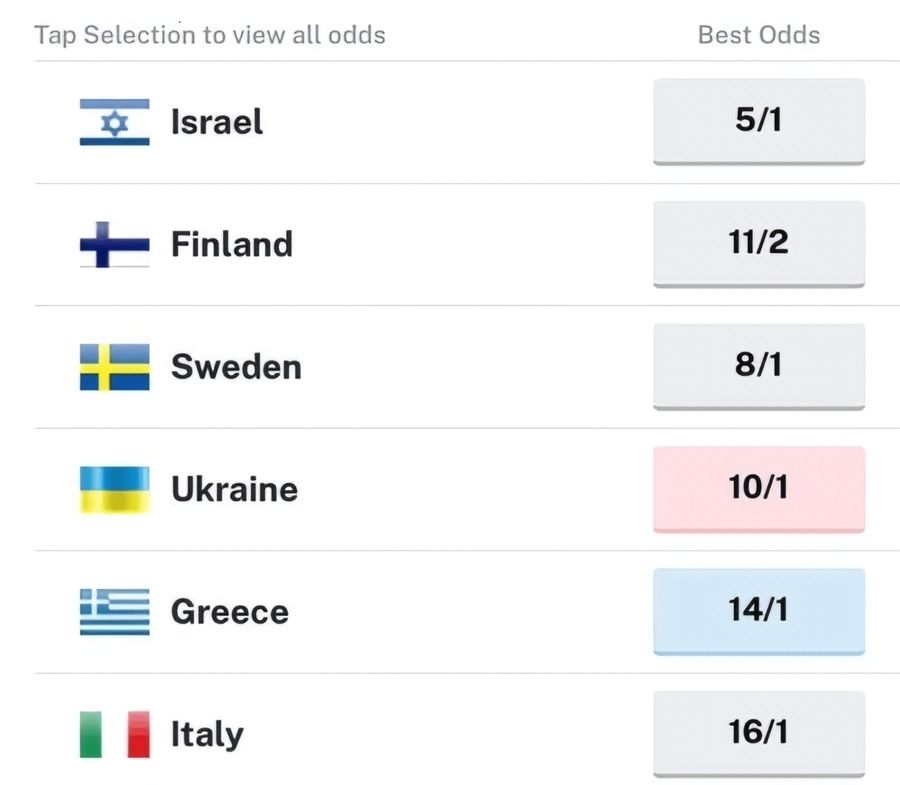This screenshot has width=900, height=785.
Task: Click the Best Odds column header
Action: 758,35
